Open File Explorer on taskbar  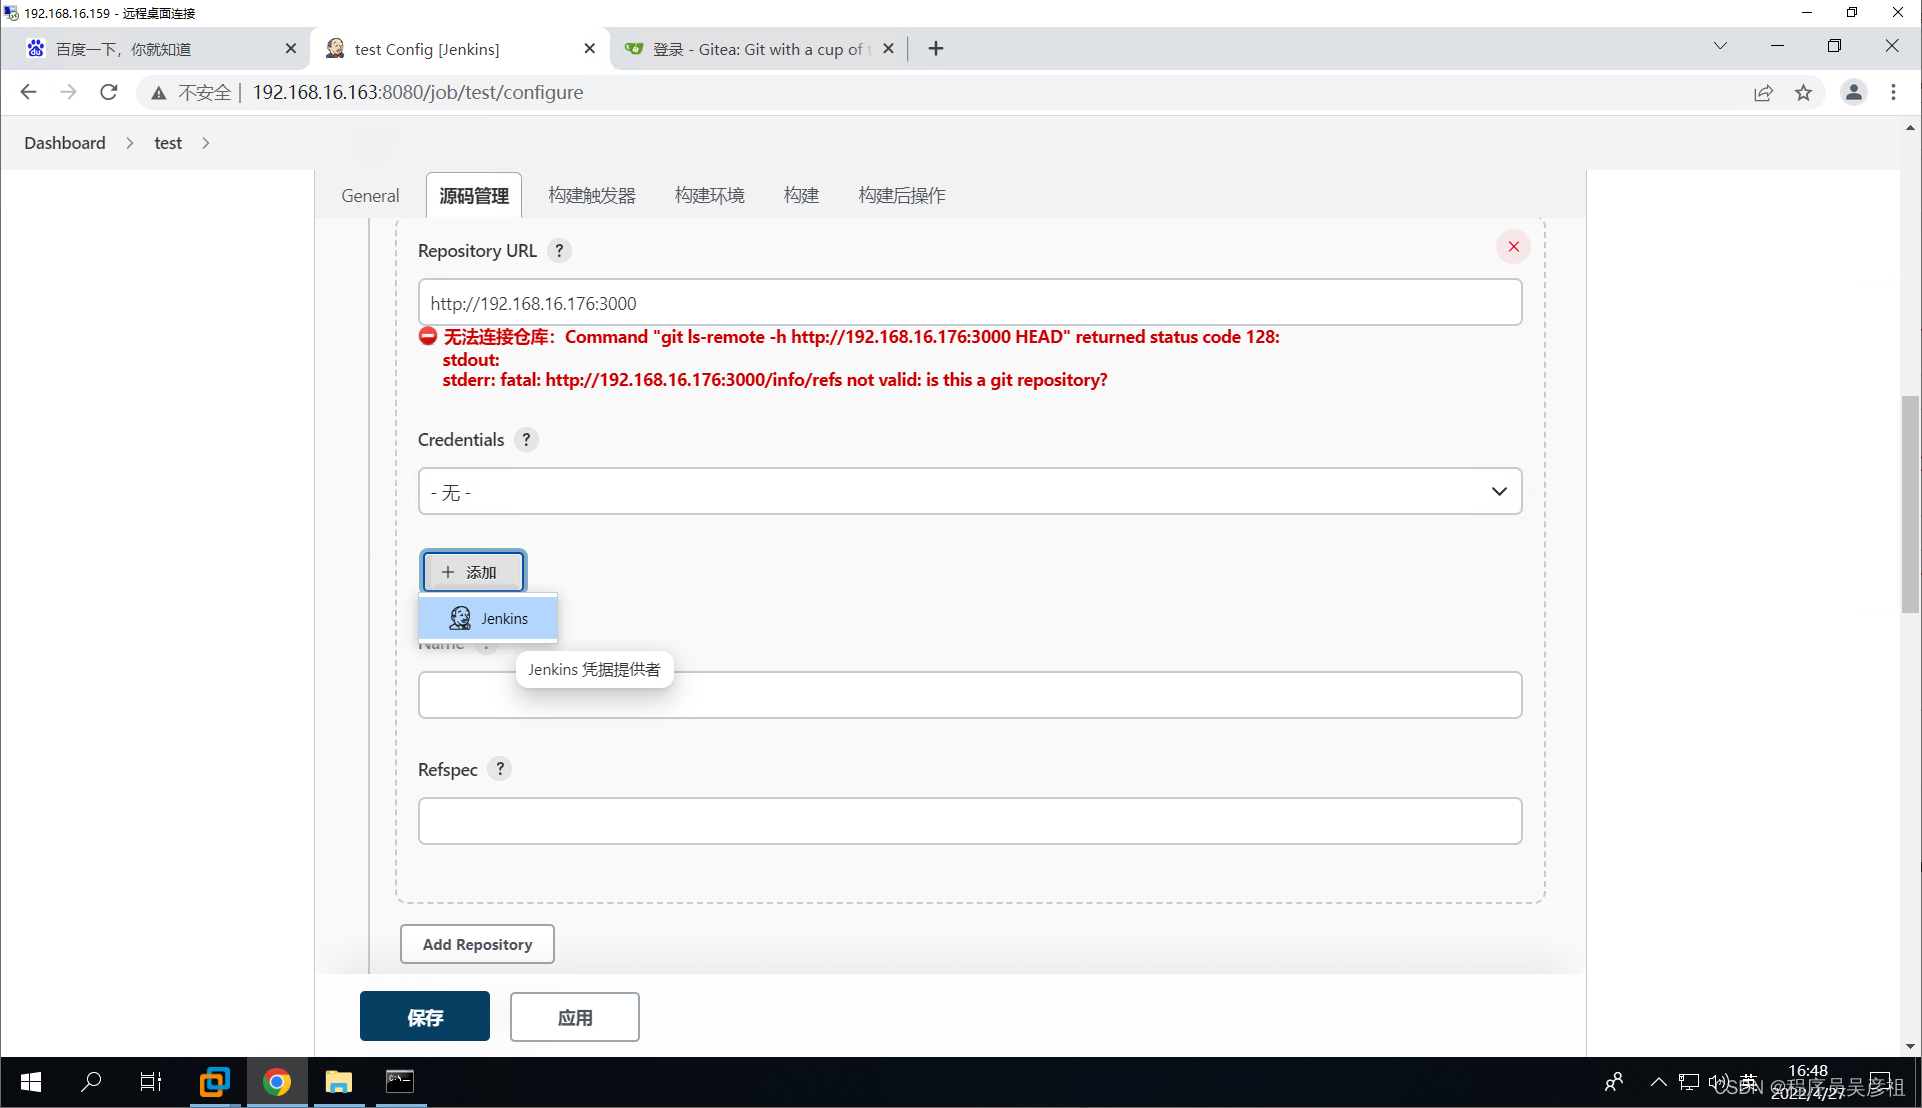tap(339, 1082)
